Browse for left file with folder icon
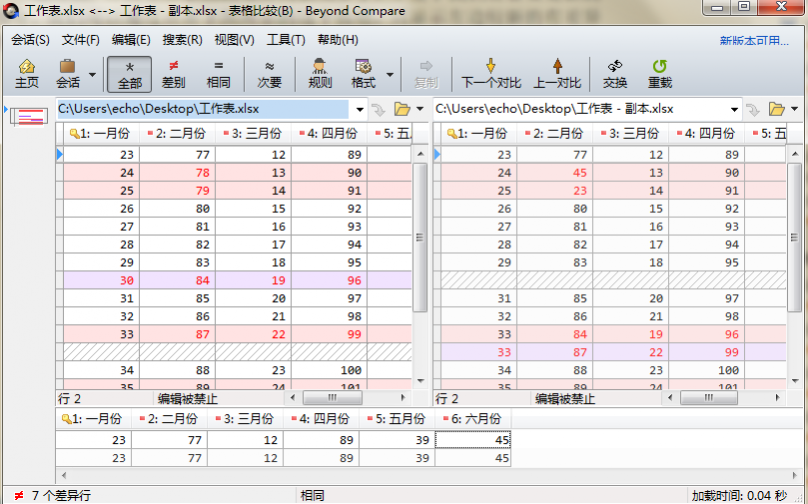Viewport: 808px width, 504px height. click(x=402, y=109)
